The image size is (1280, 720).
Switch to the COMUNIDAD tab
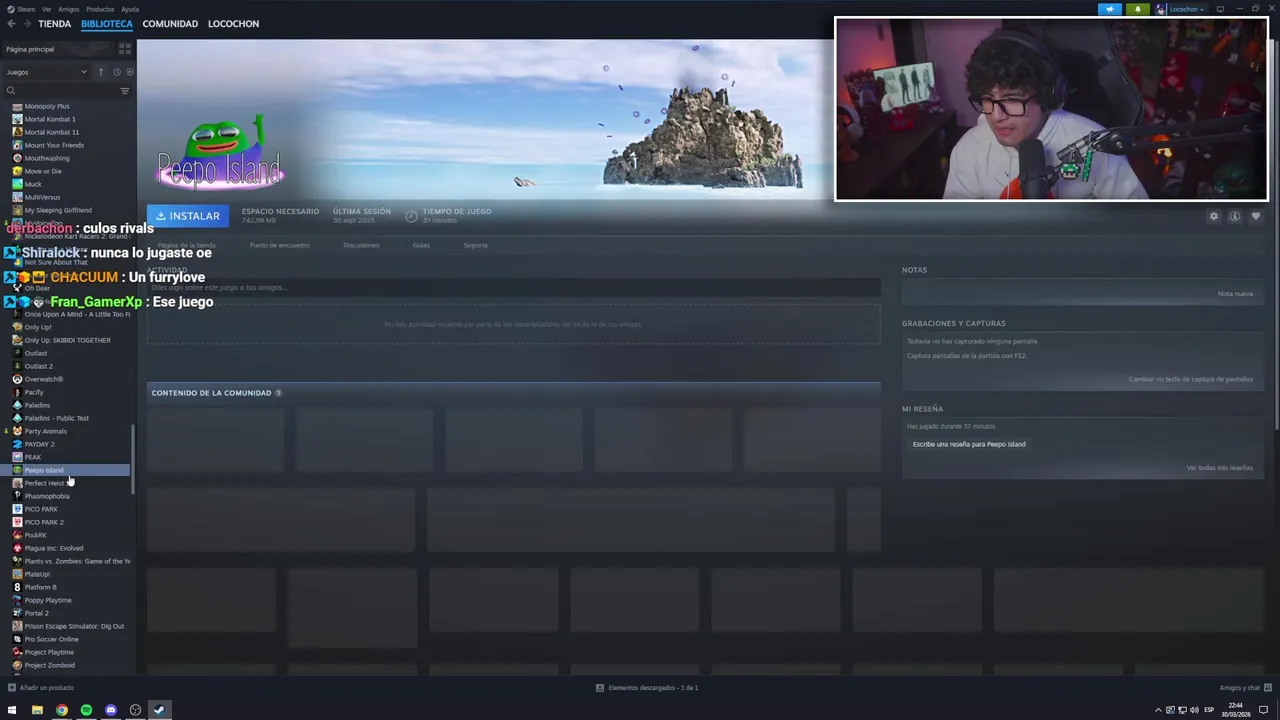tap(170, 23)
